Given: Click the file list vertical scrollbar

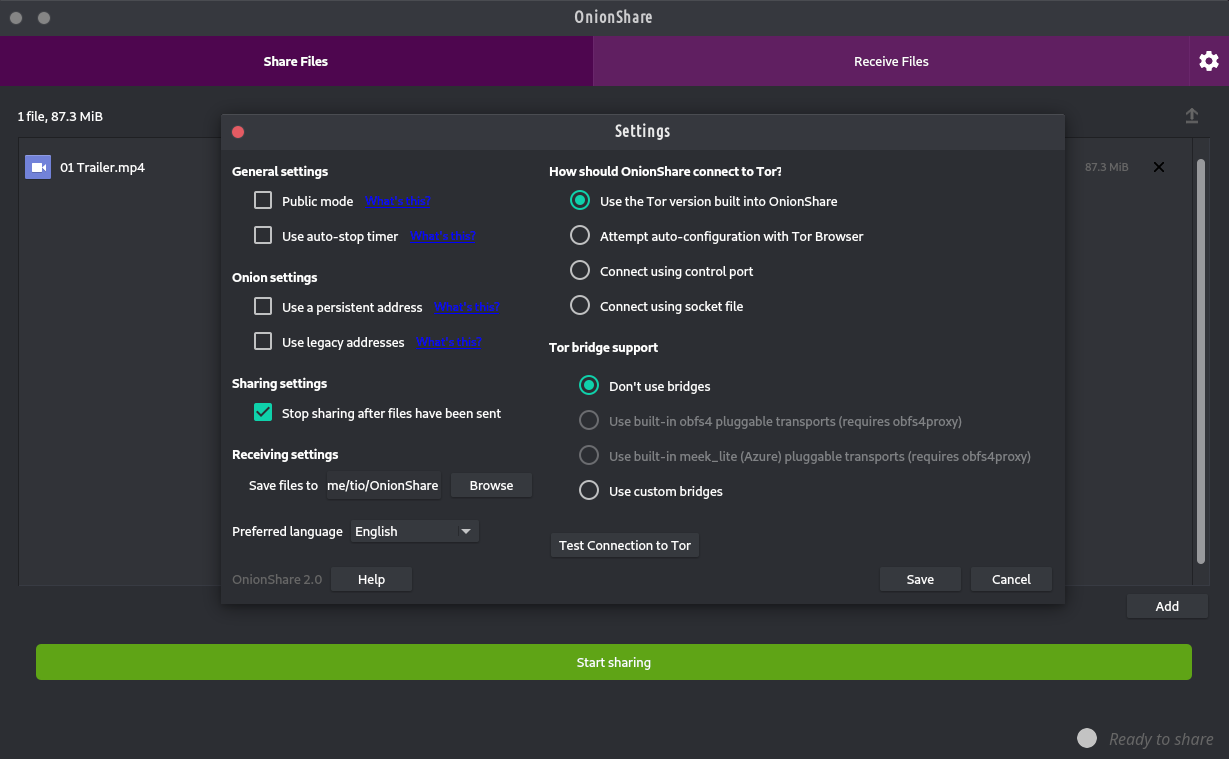Looking at the screenshot, I should click(1201, 360).
